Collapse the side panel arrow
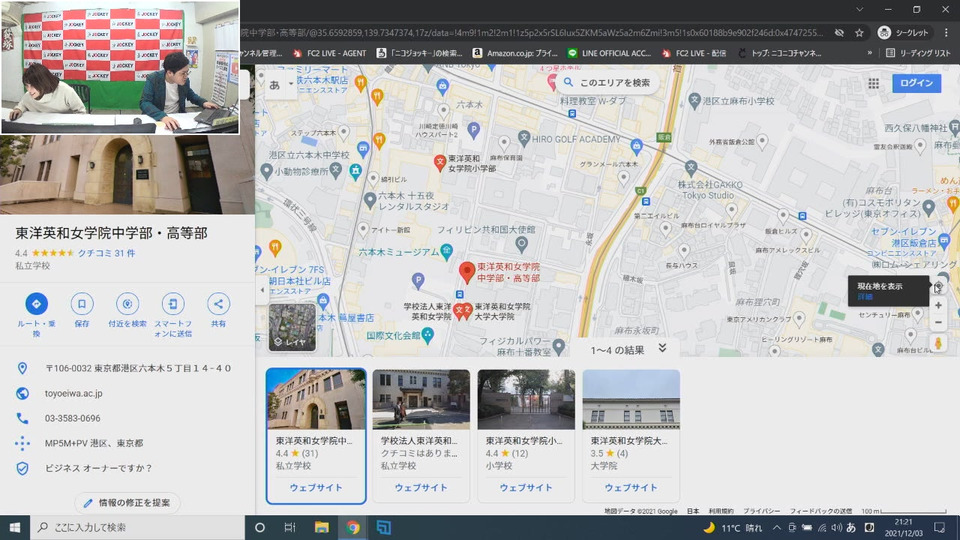Viewport: 960px width, 540px height. (x=262, y=290)
